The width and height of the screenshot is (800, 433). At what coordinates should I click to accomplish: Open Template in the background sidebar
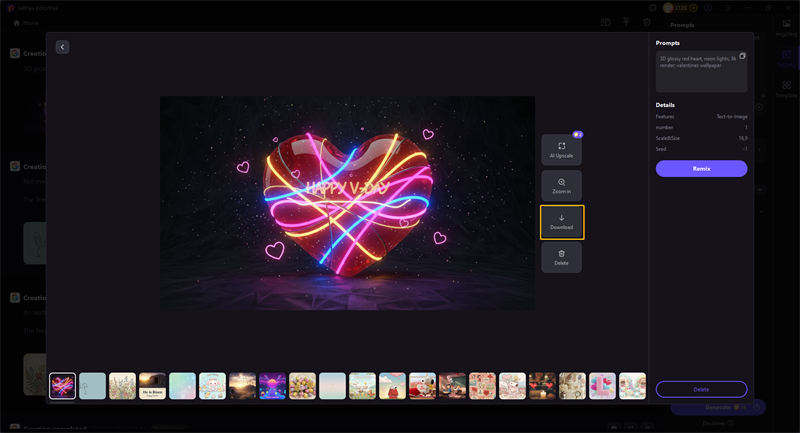[x=786, y=89]
